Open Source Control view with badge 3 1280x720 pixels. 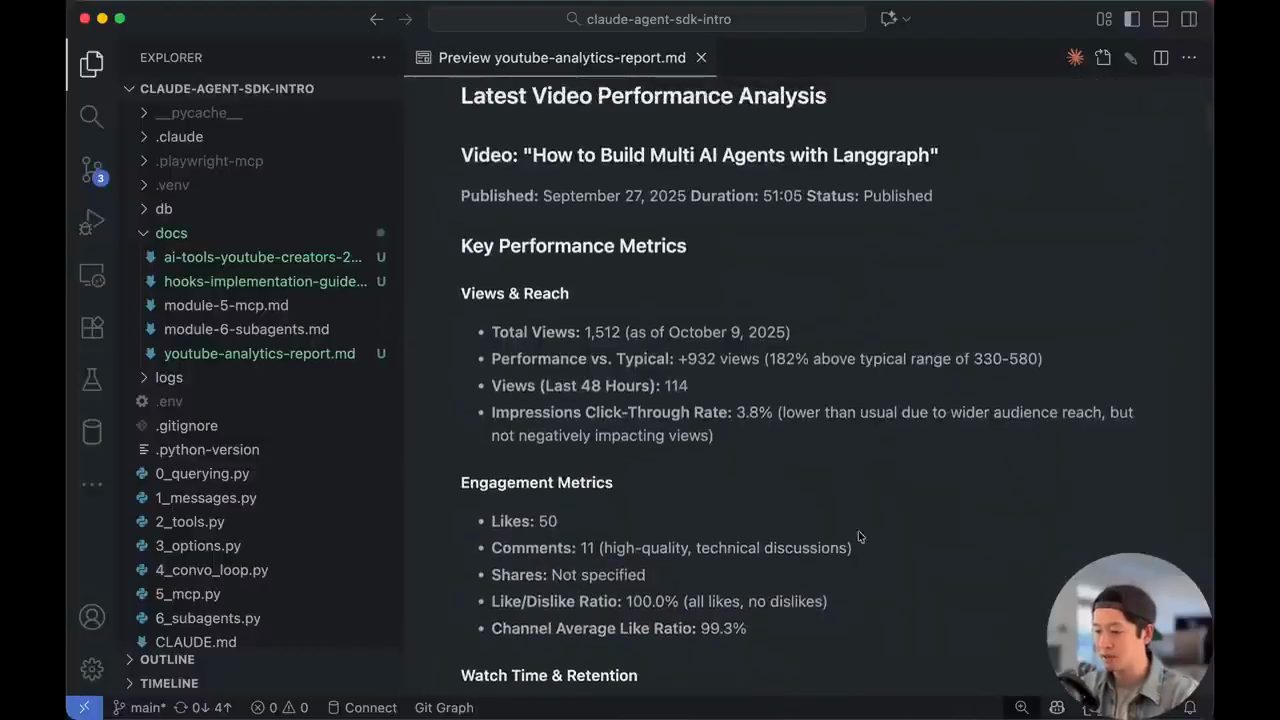91,170
